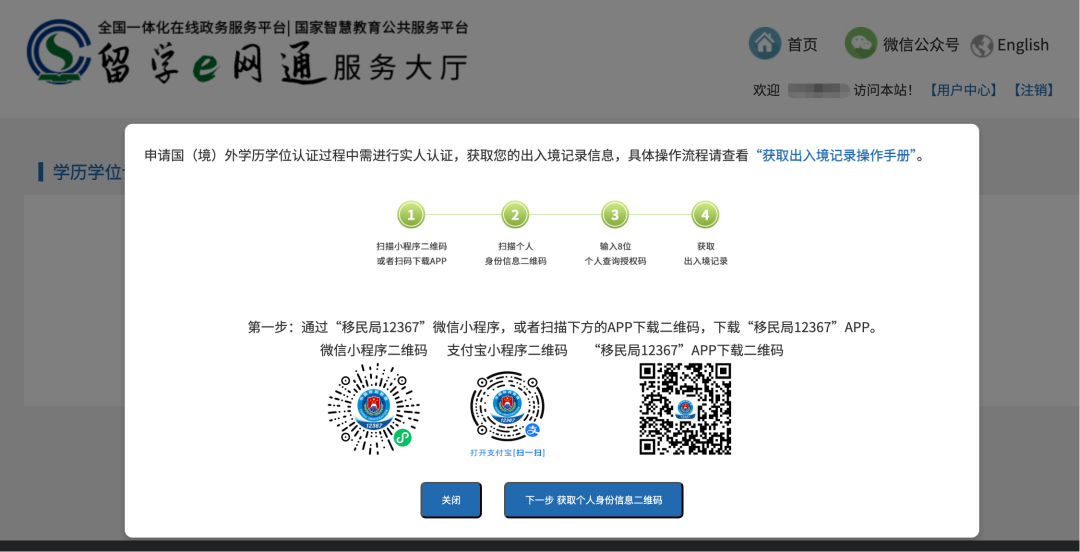
Task: Click the “移民局12367”APP下载二维码 label
Action: click(689, 350)
